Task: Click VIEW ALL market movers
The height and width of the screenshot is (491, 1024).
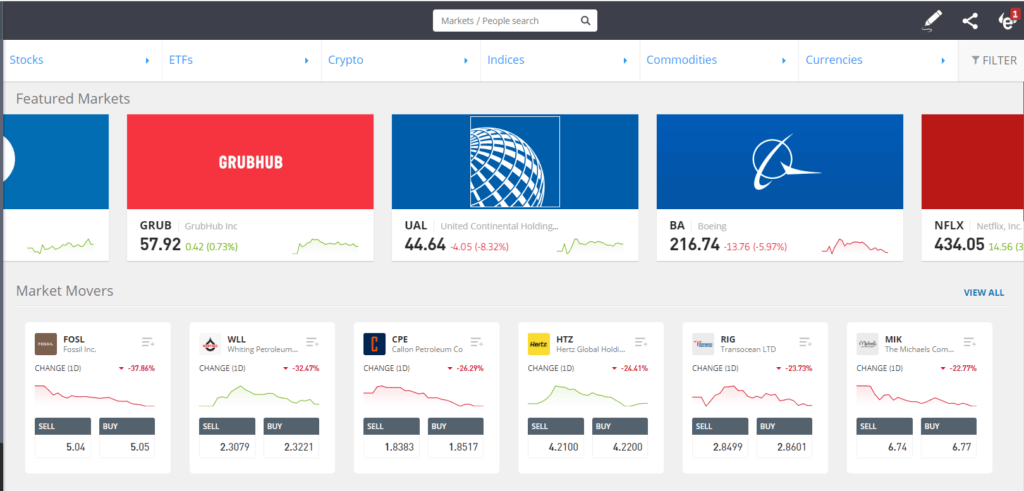Action: [984, 293]
